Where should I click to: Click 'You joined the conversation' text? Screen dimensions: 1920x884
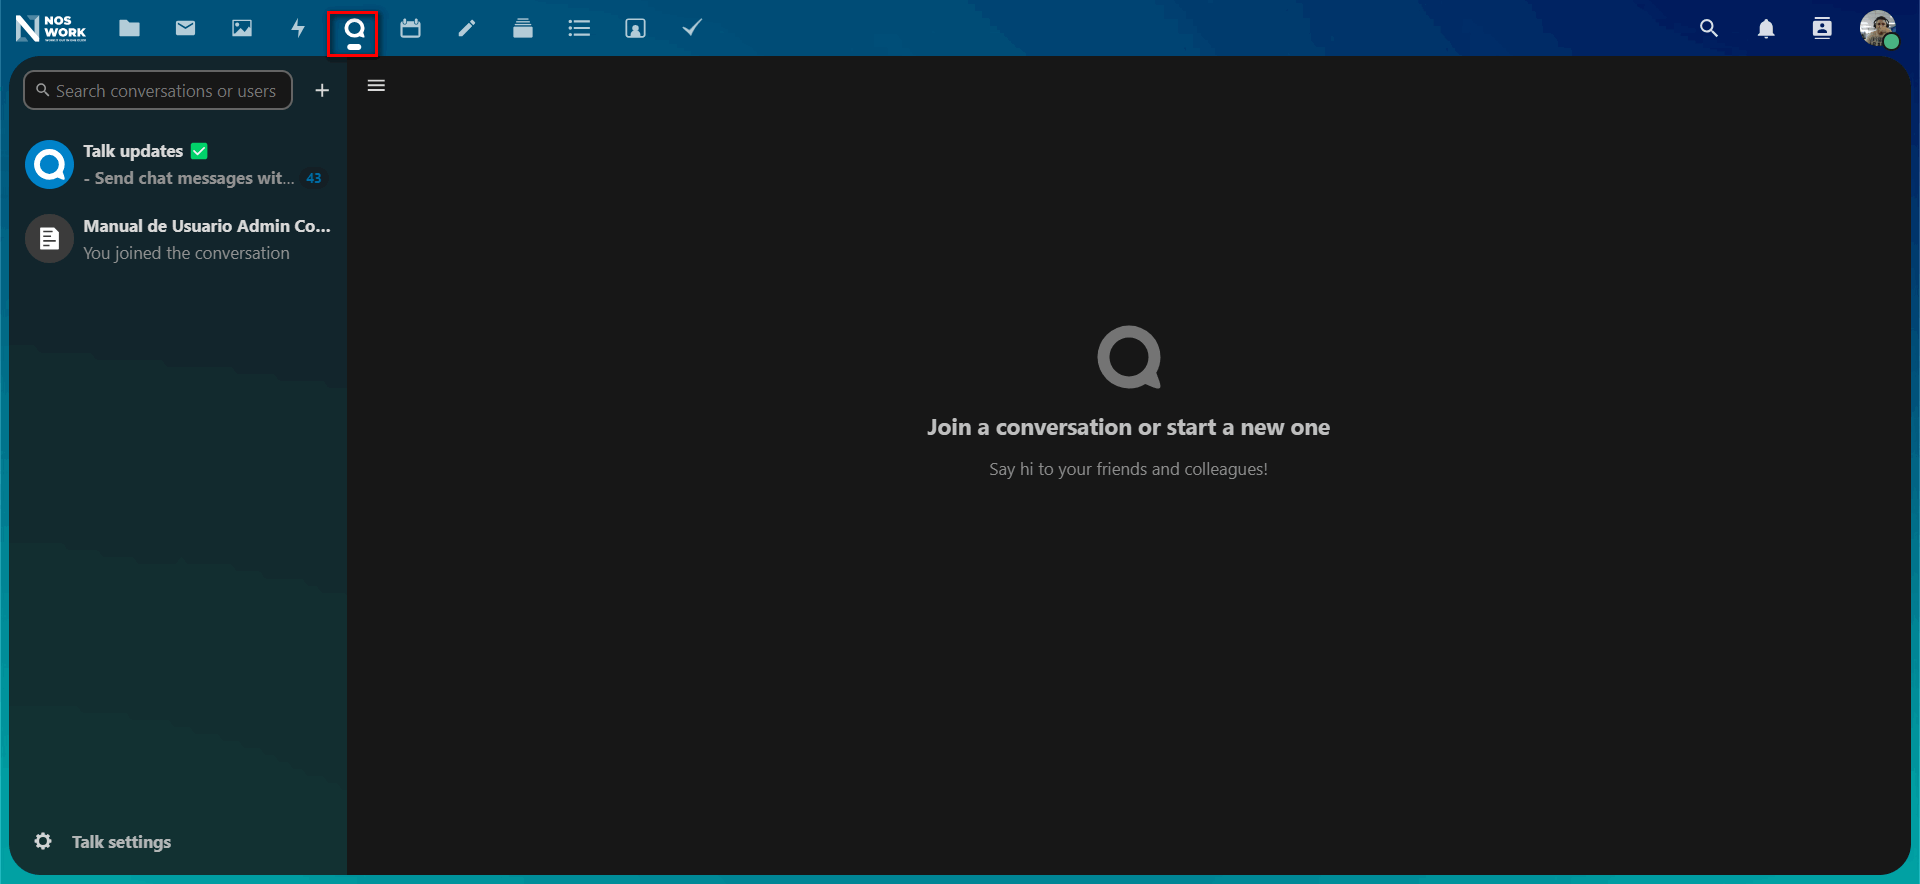(x=186, y=253)
